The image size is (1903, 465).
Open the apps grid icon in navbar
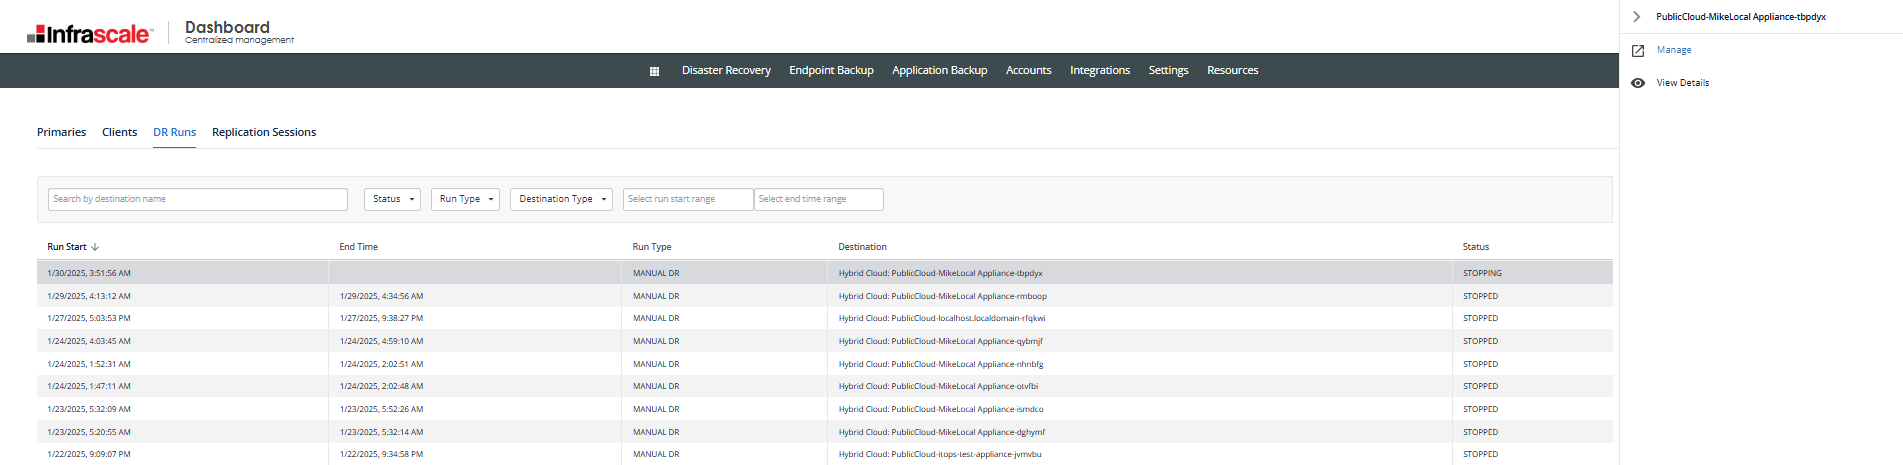point(654,71)
